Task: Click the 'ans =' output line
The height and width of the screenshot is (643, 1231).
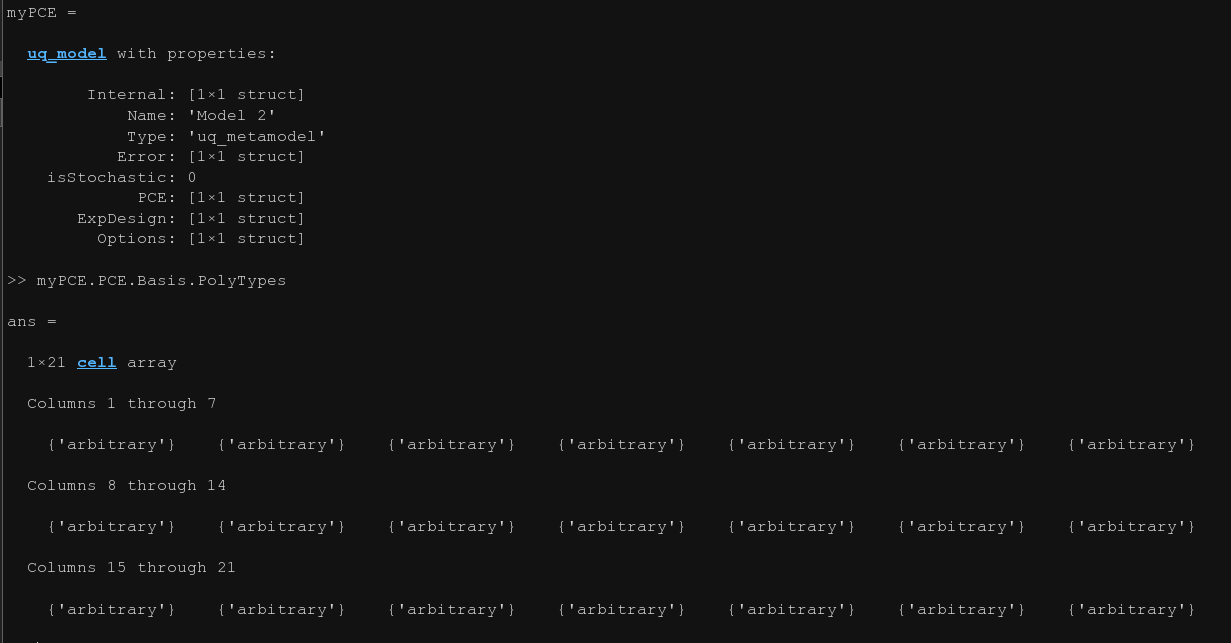Action: click(x=32, y=322)
